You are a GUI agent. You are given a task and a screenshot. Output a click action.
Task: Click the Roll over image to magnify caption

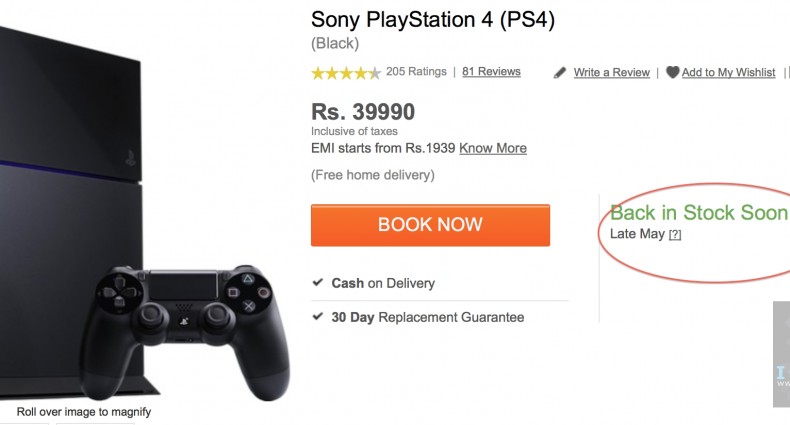84,411
